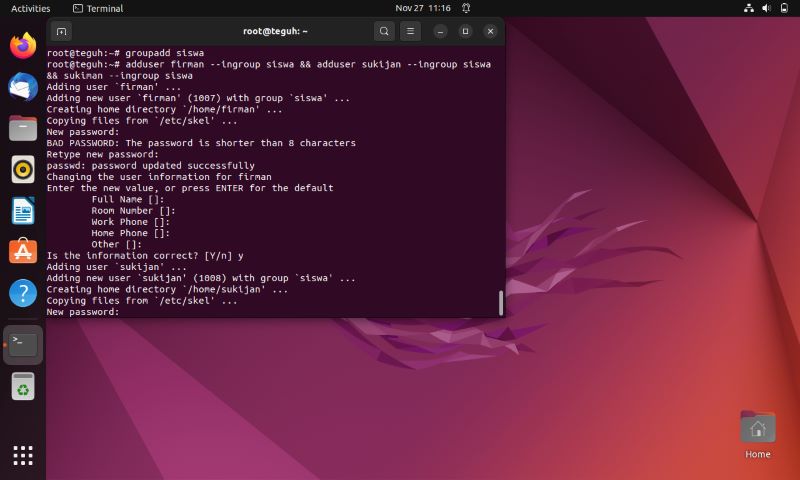Click 'Is the information correct? [Y/n] y'
800x480 pixels.
145,255
